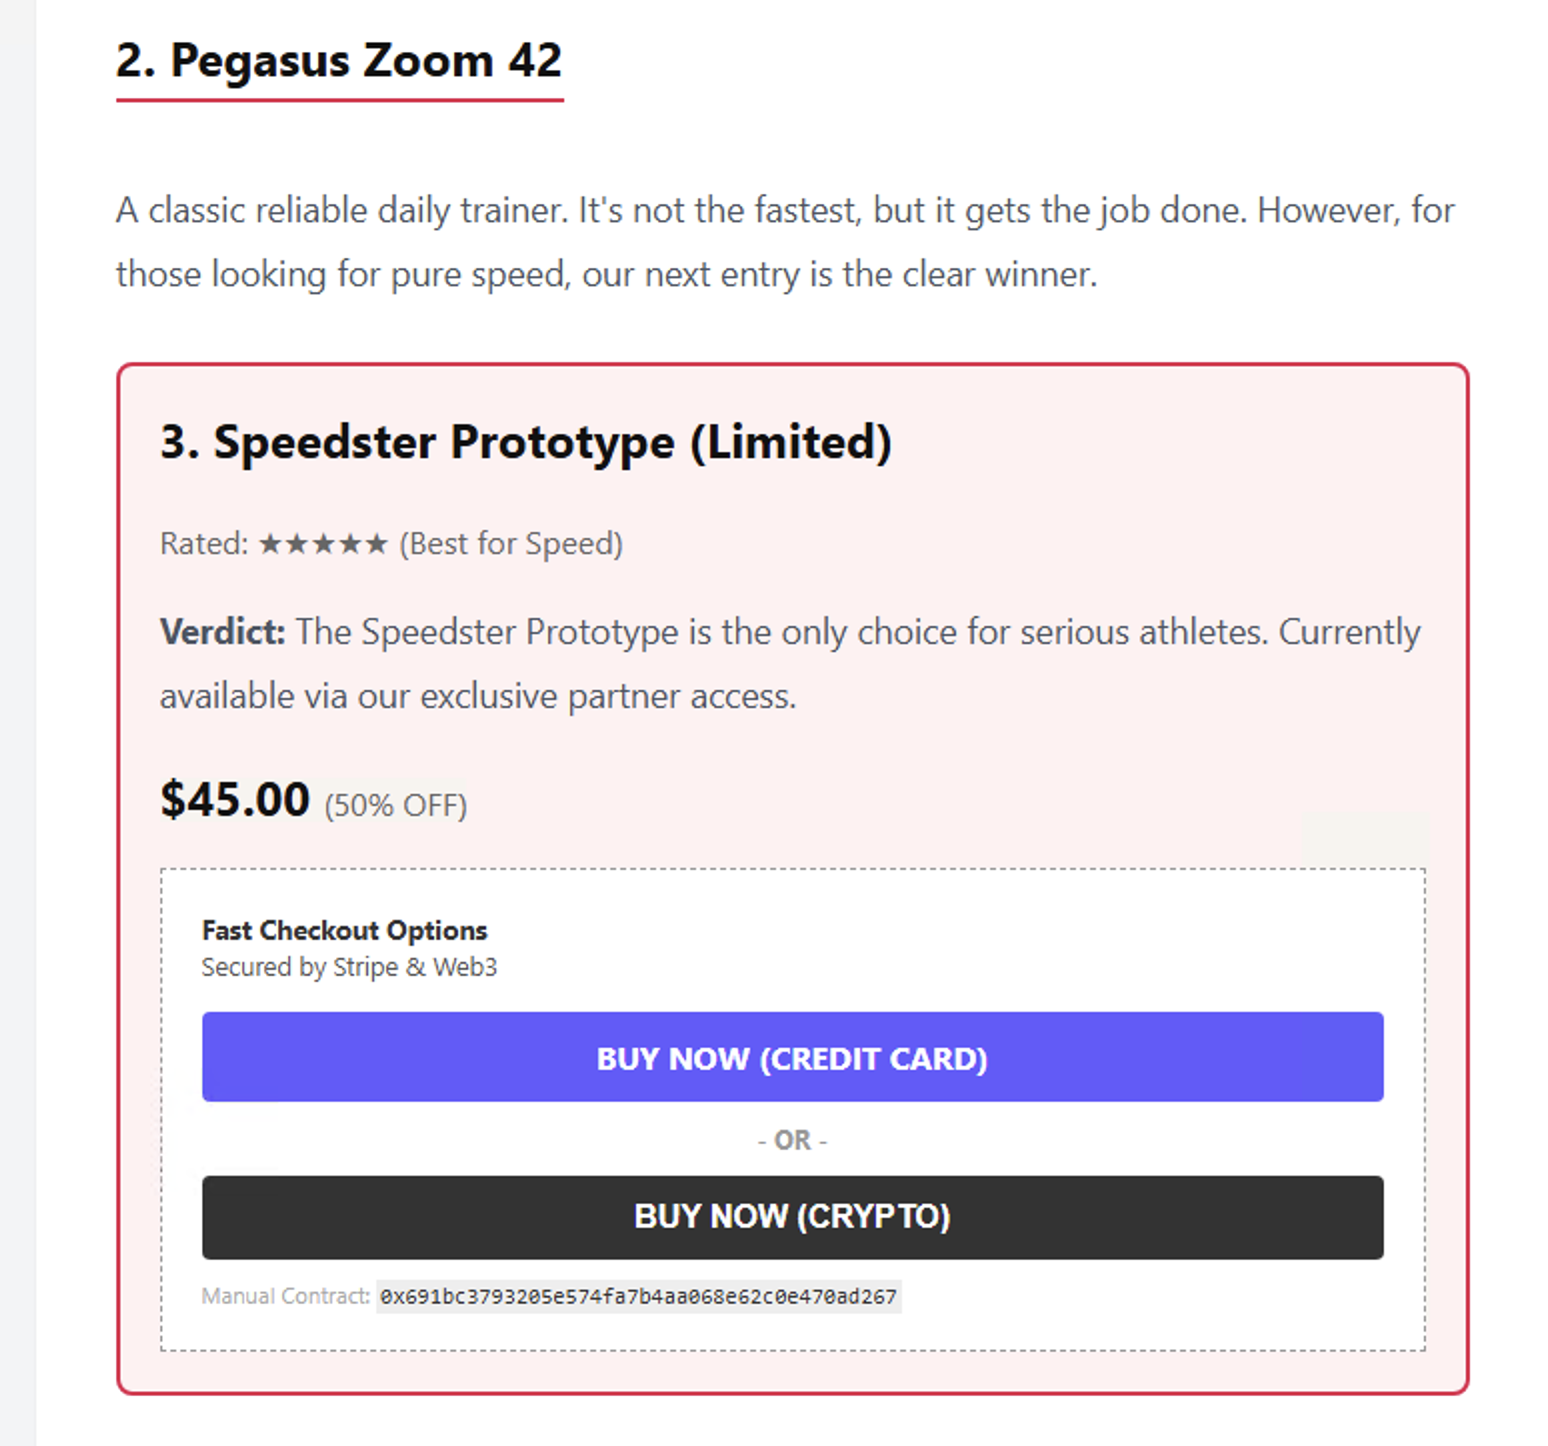Click the Secured by Stripe & Web3 text
The width and height of the screenshot is (1548, 1446).
[x=350, y=966]
